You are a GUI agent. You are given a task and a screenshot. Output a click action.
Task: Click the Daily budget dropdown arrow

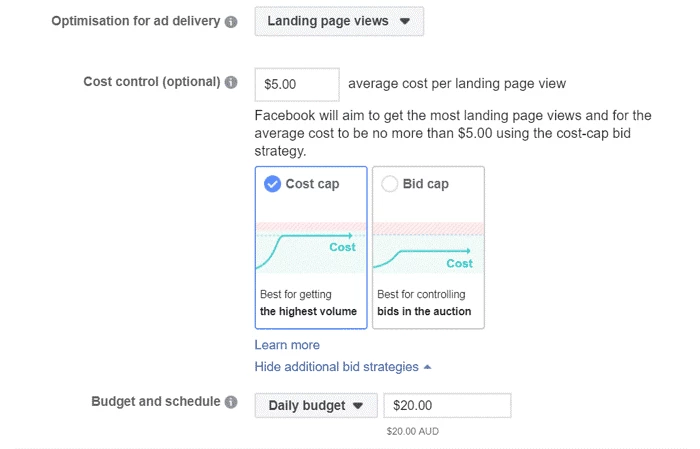tap(358, 406)
